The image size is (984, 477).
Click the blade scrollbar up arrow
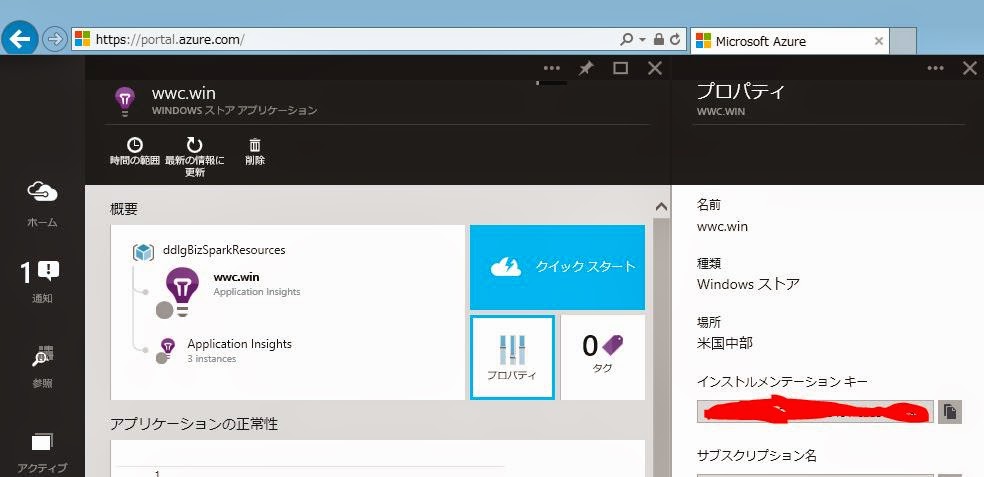661,207
